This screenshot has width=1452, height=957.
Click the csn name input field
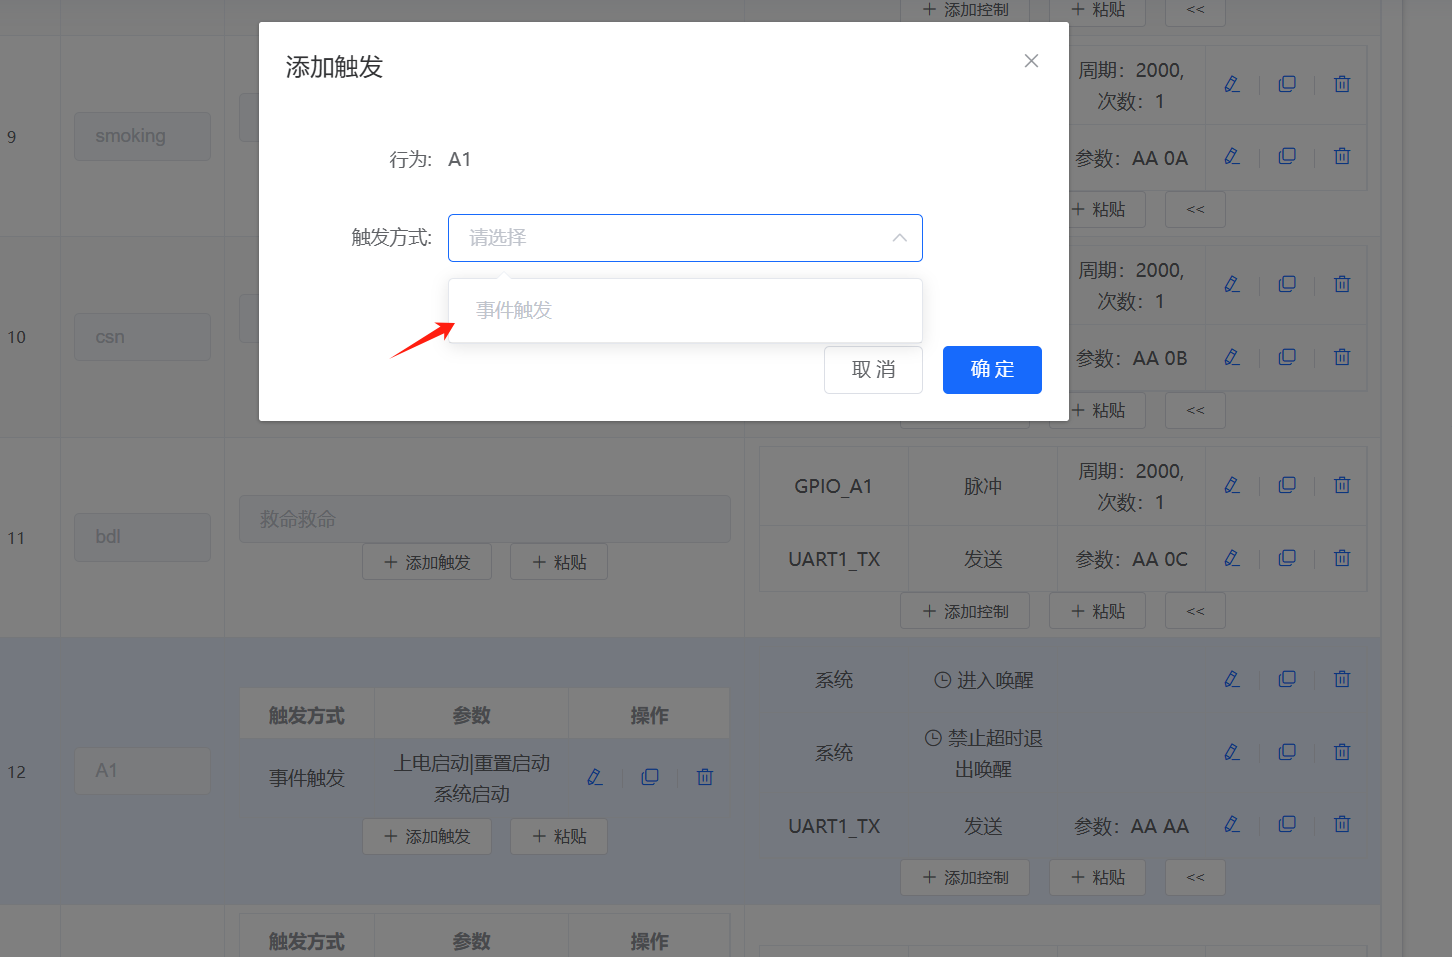[142, 337]
